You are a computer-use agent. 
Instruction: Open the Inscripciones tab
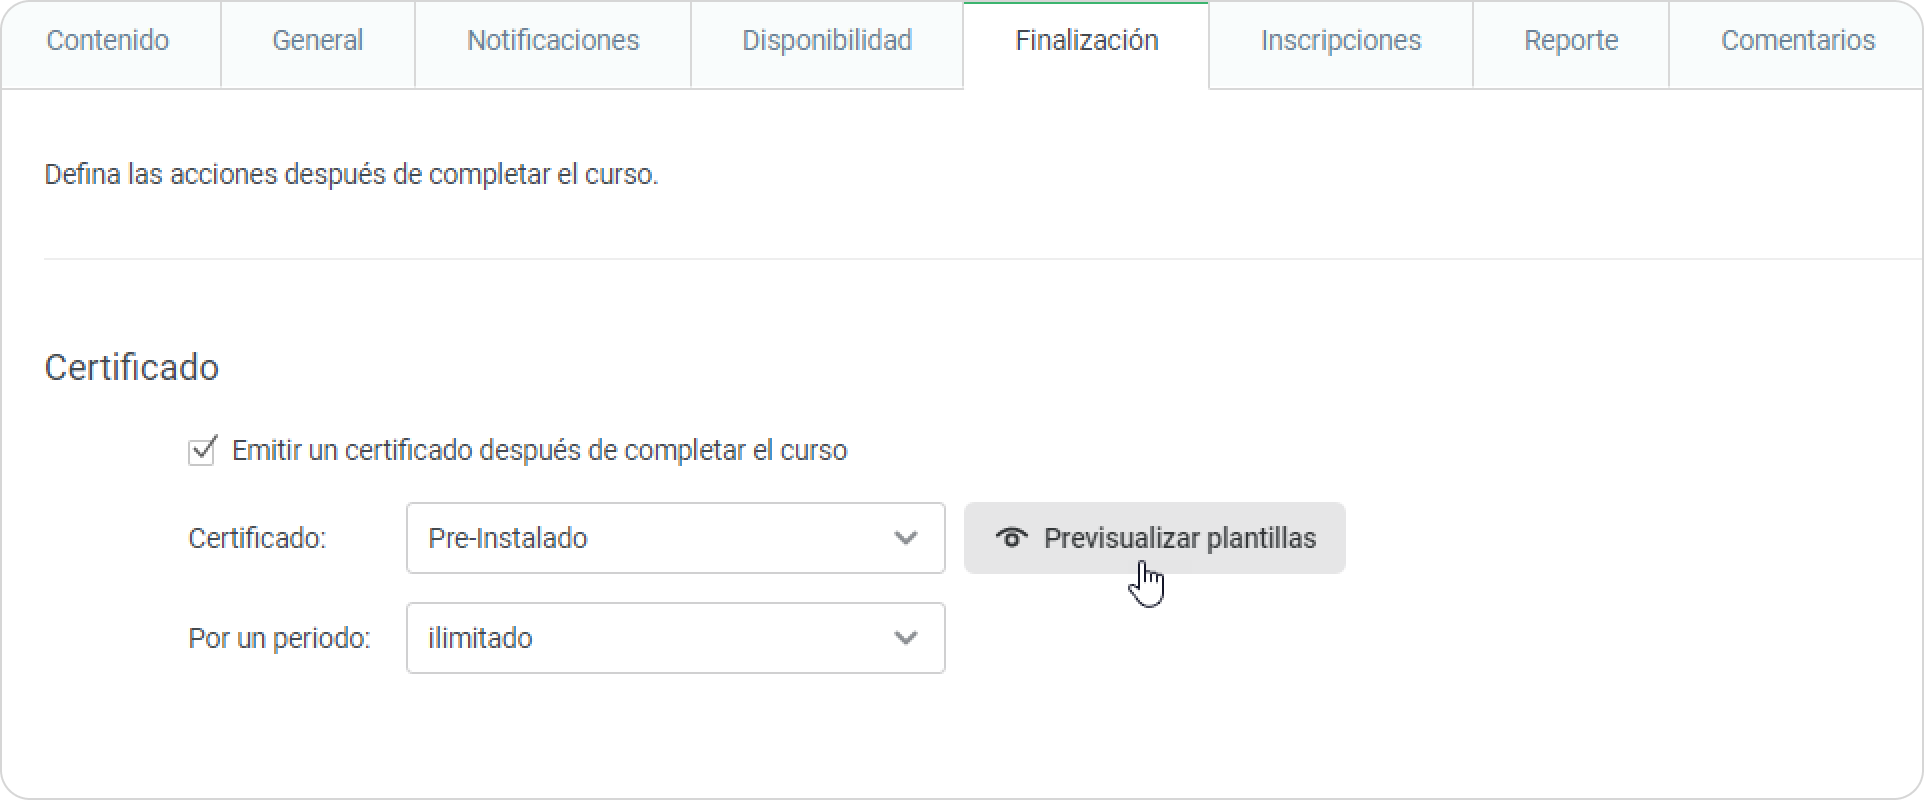(1340, 41)
